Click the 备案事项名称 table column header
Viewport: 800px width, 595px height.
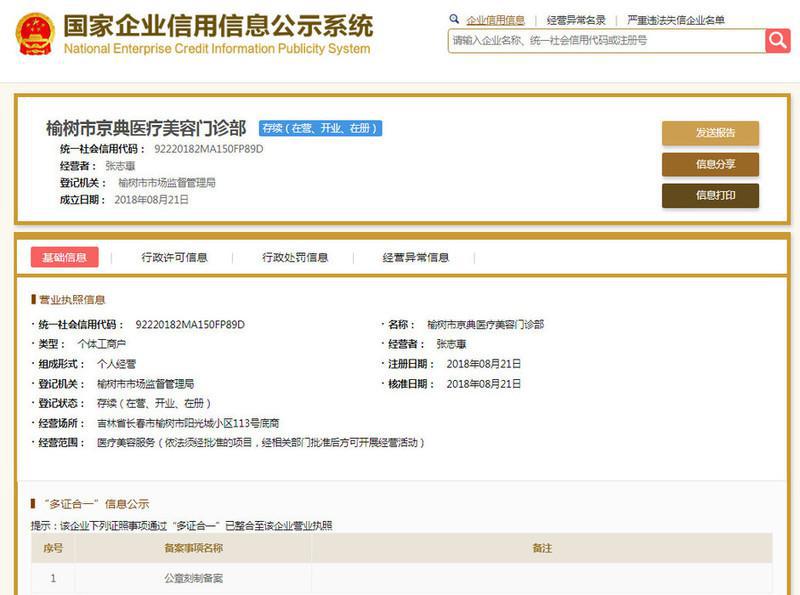click(x=193, y=548)
